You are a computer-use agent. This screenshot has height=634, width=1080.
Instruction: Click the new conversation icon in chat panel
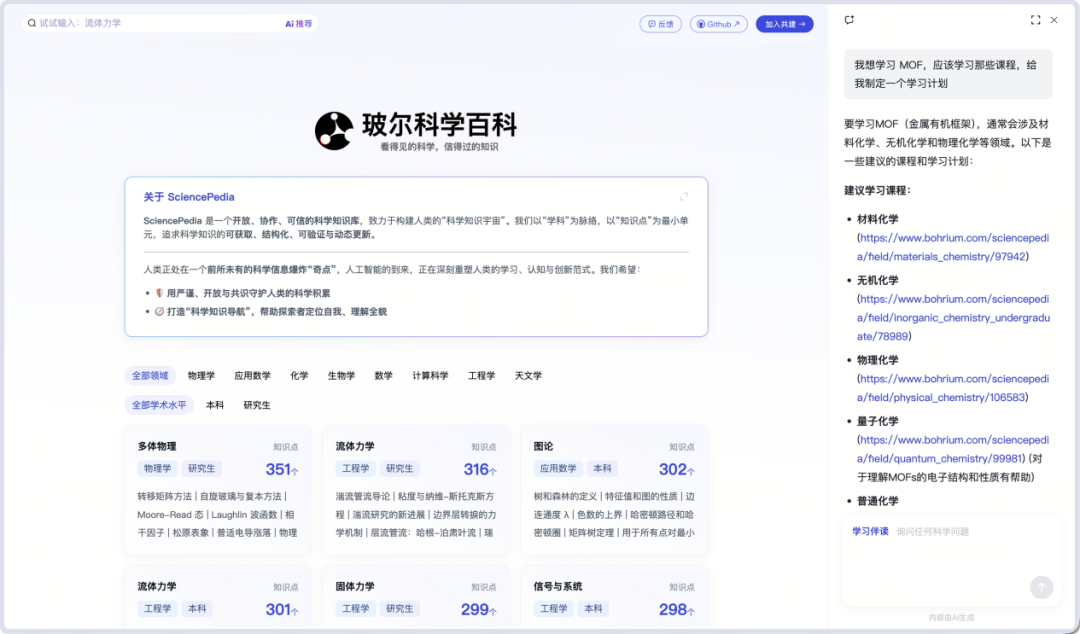coord(849,20)
